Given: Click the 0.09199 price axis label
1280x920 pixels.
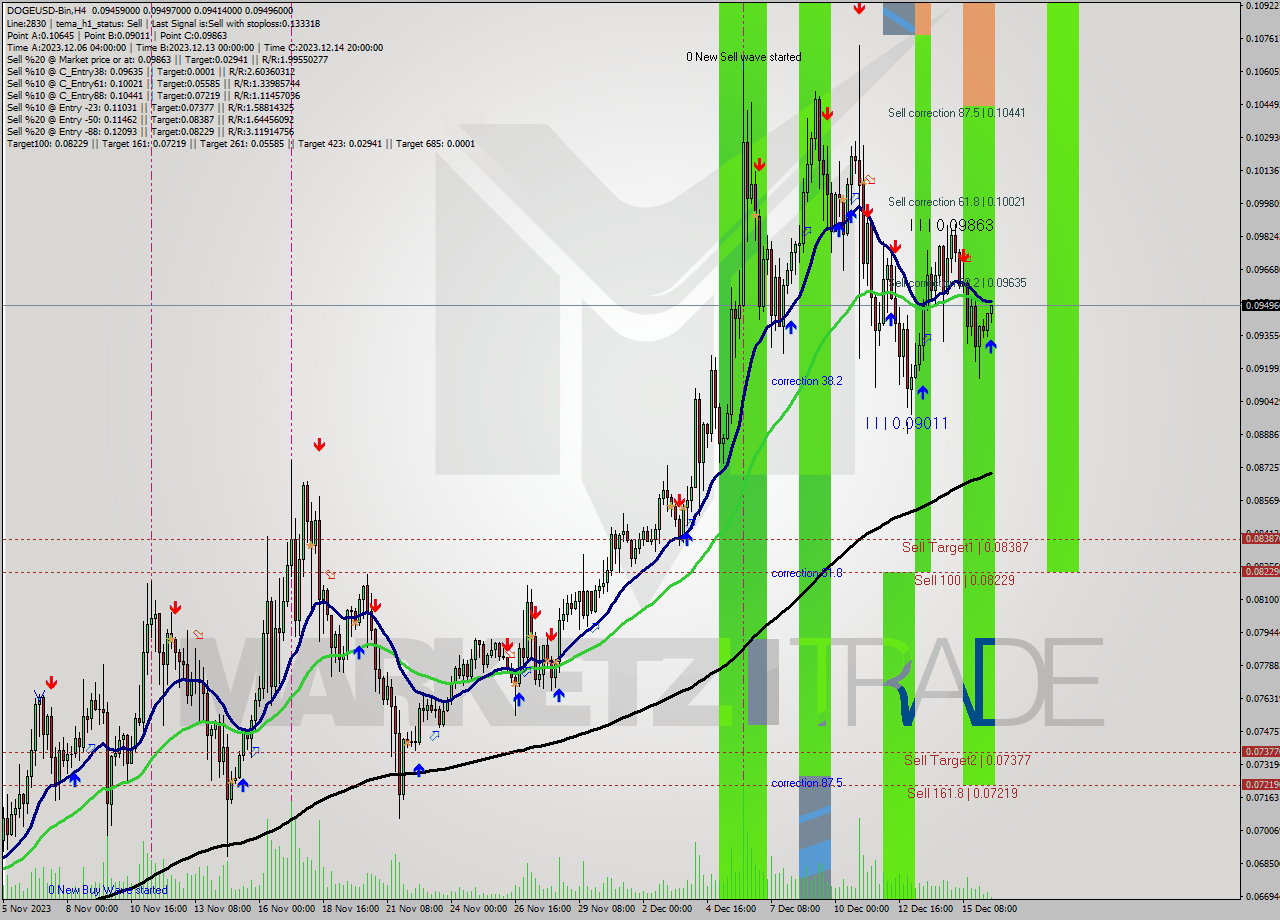Looking at the screenshot, I should (x=1262, y=369).
